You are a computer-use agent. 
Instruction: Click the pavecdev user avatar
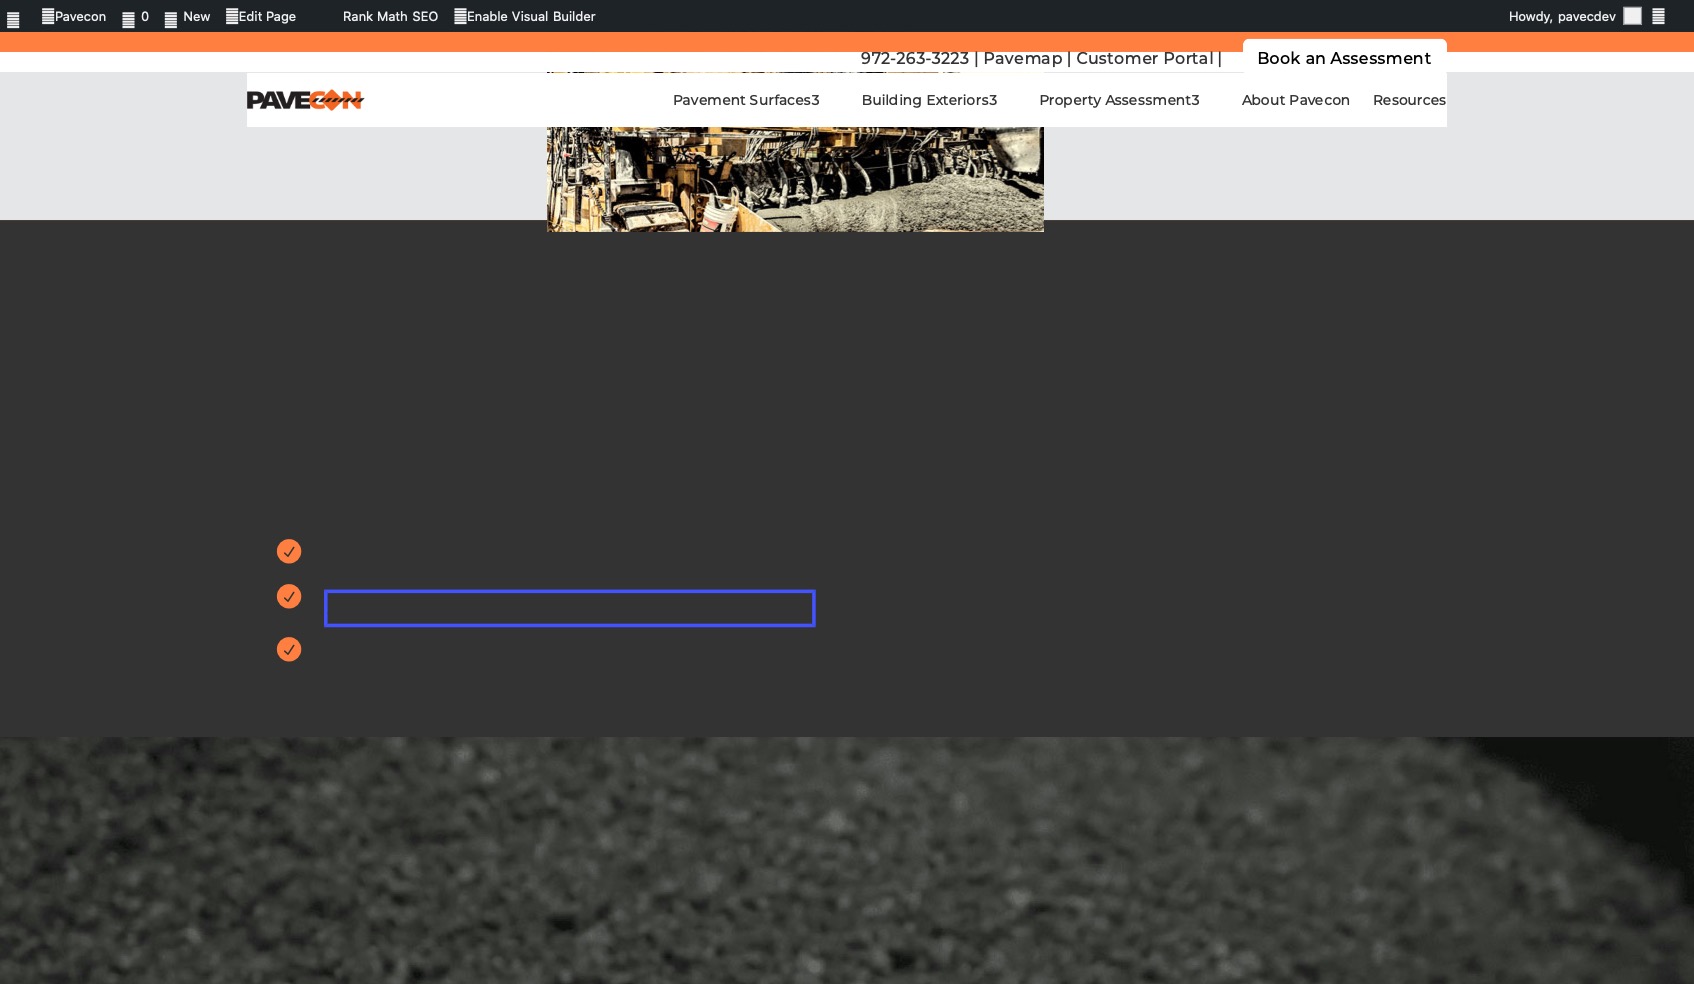click(1632, 16)
